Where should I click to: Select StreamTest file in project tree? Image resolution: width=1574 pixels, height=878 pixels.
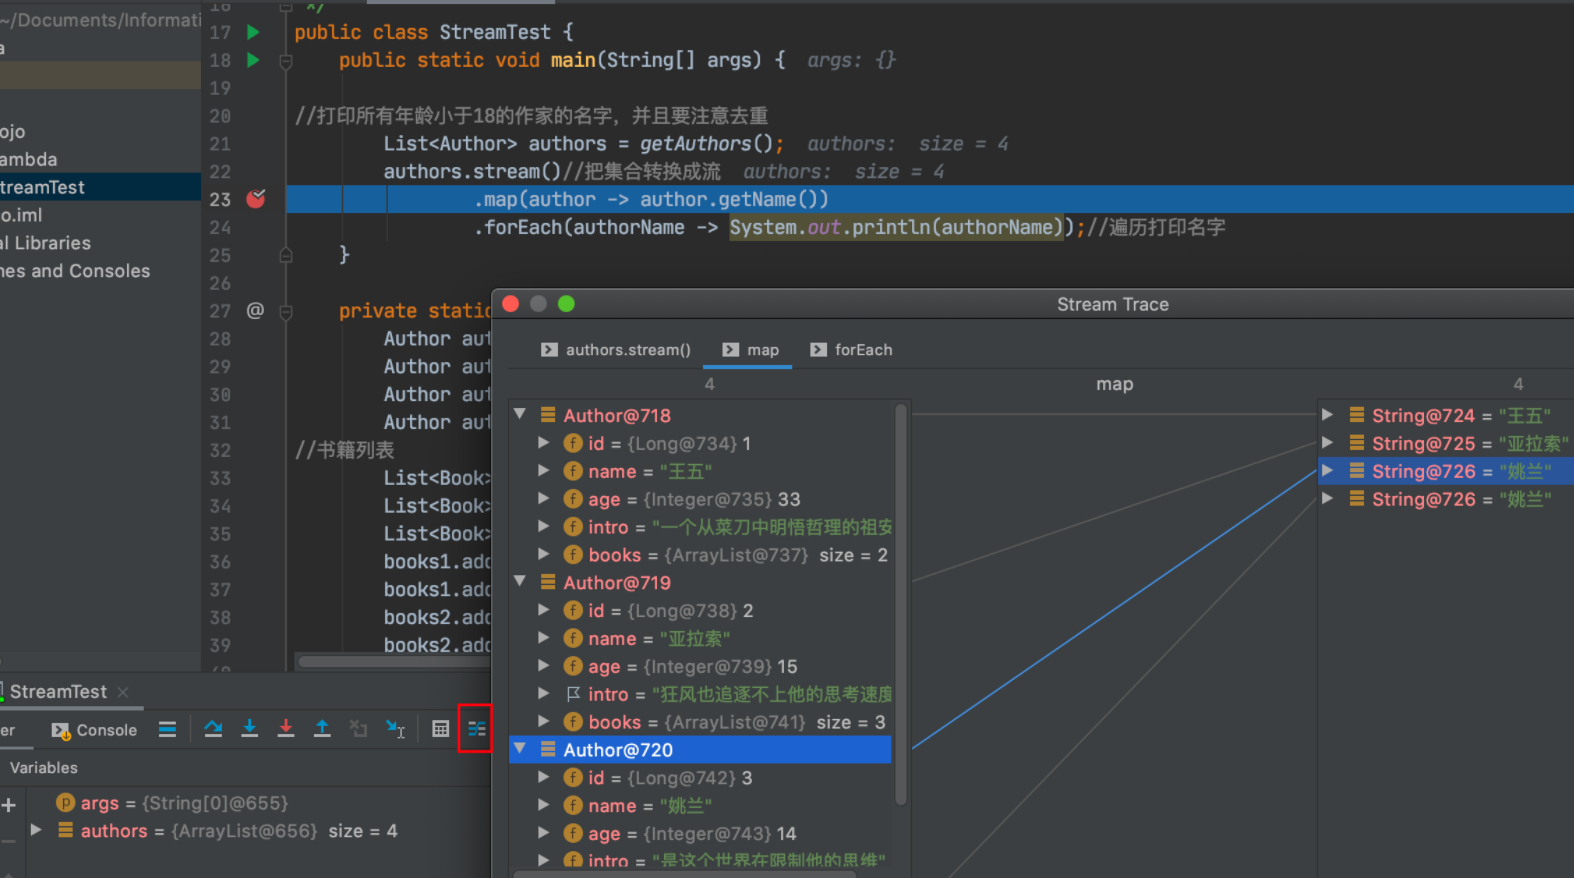tap(100, 187)
